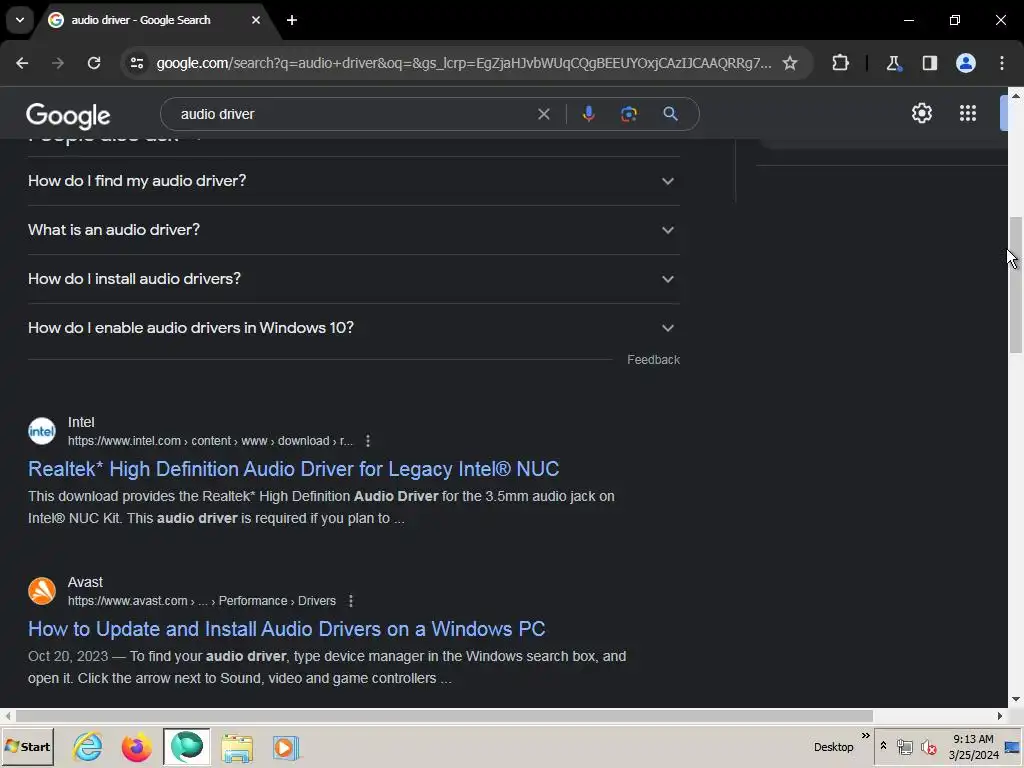Expand "How do I enable audio drivers in Windows 10?"
The width and height of the screenshot is (1024, 768).
[353, 328]
